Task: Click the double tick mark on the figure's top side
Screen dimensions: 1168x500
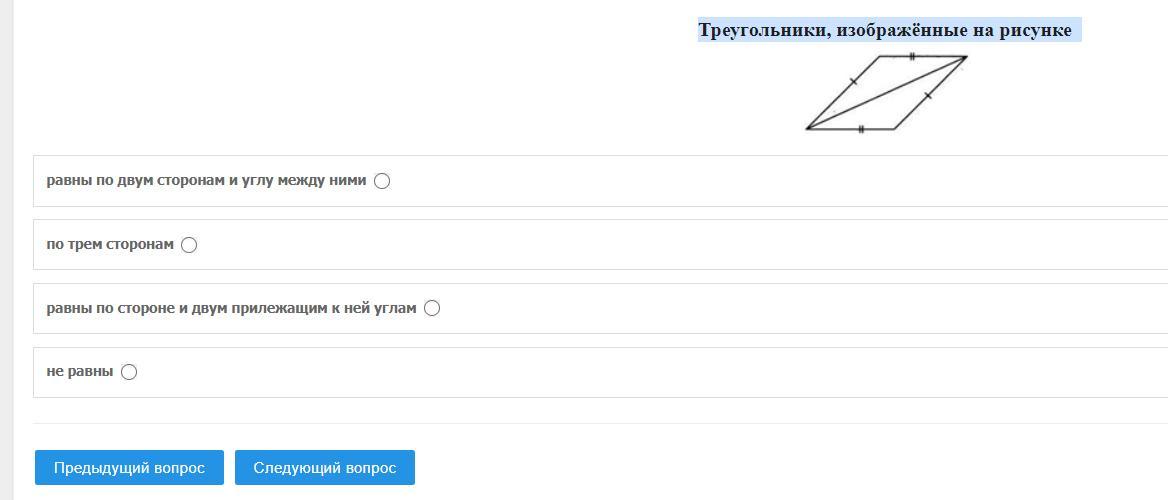Action: [x=912, y=56]
